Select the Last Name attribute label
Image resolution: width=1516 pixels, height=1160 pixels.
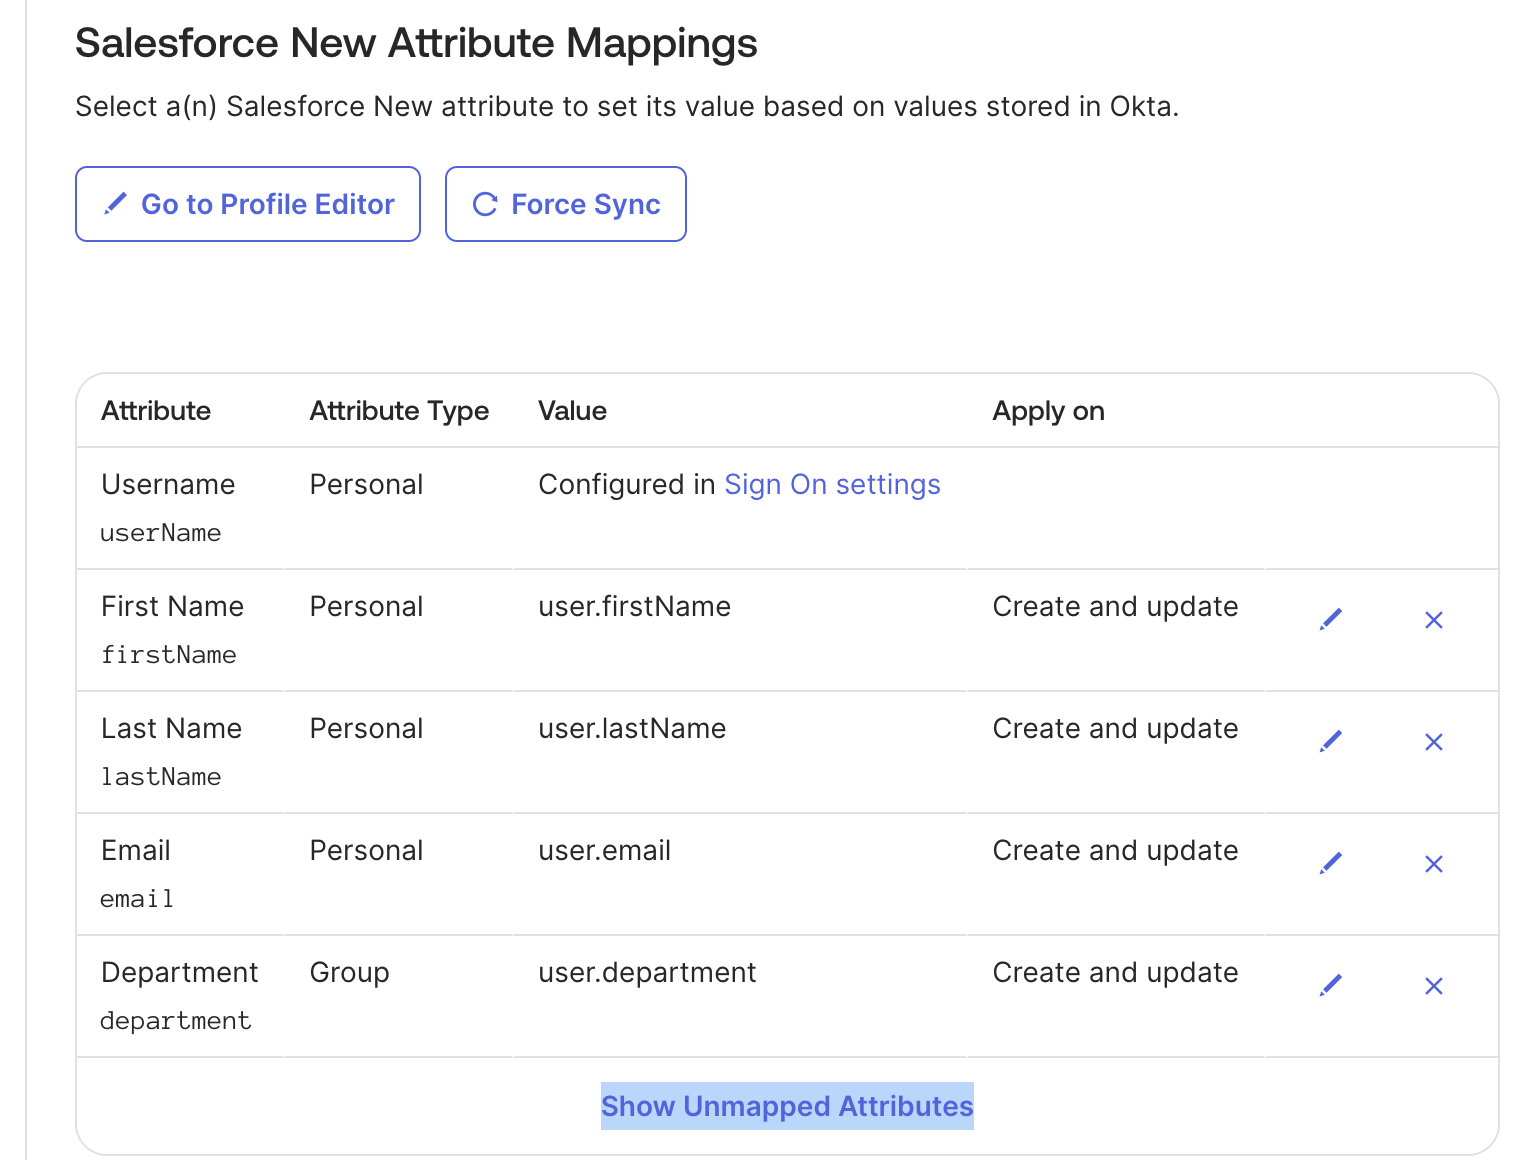click(171, 729)
